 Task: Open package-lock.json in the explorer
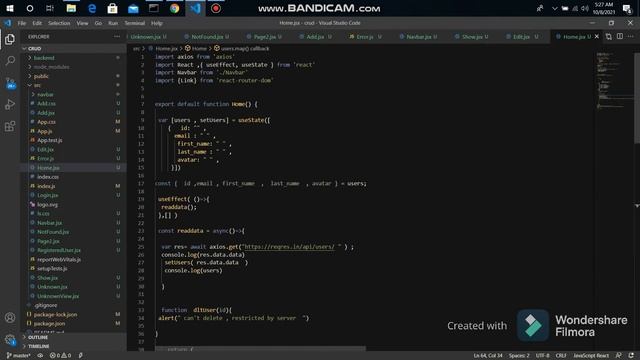(x=73, y=314)
